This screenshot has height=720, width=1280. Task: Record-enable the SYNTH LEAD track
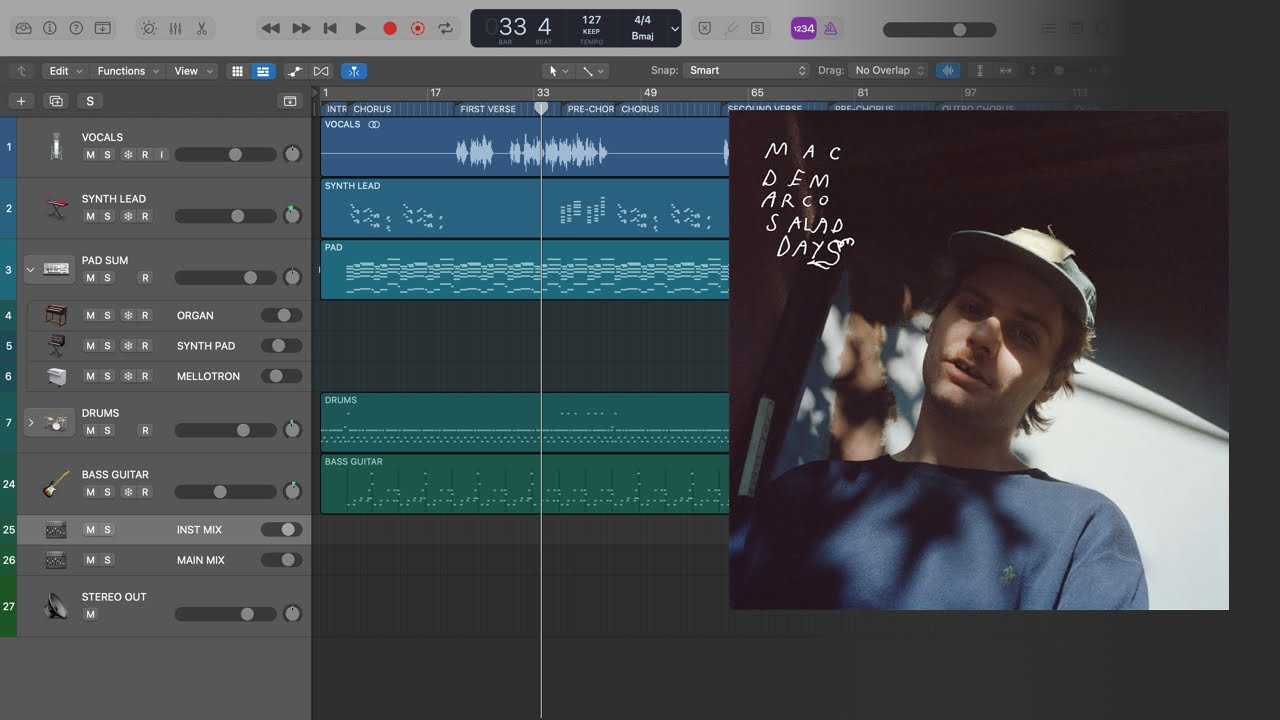(145, 216)
